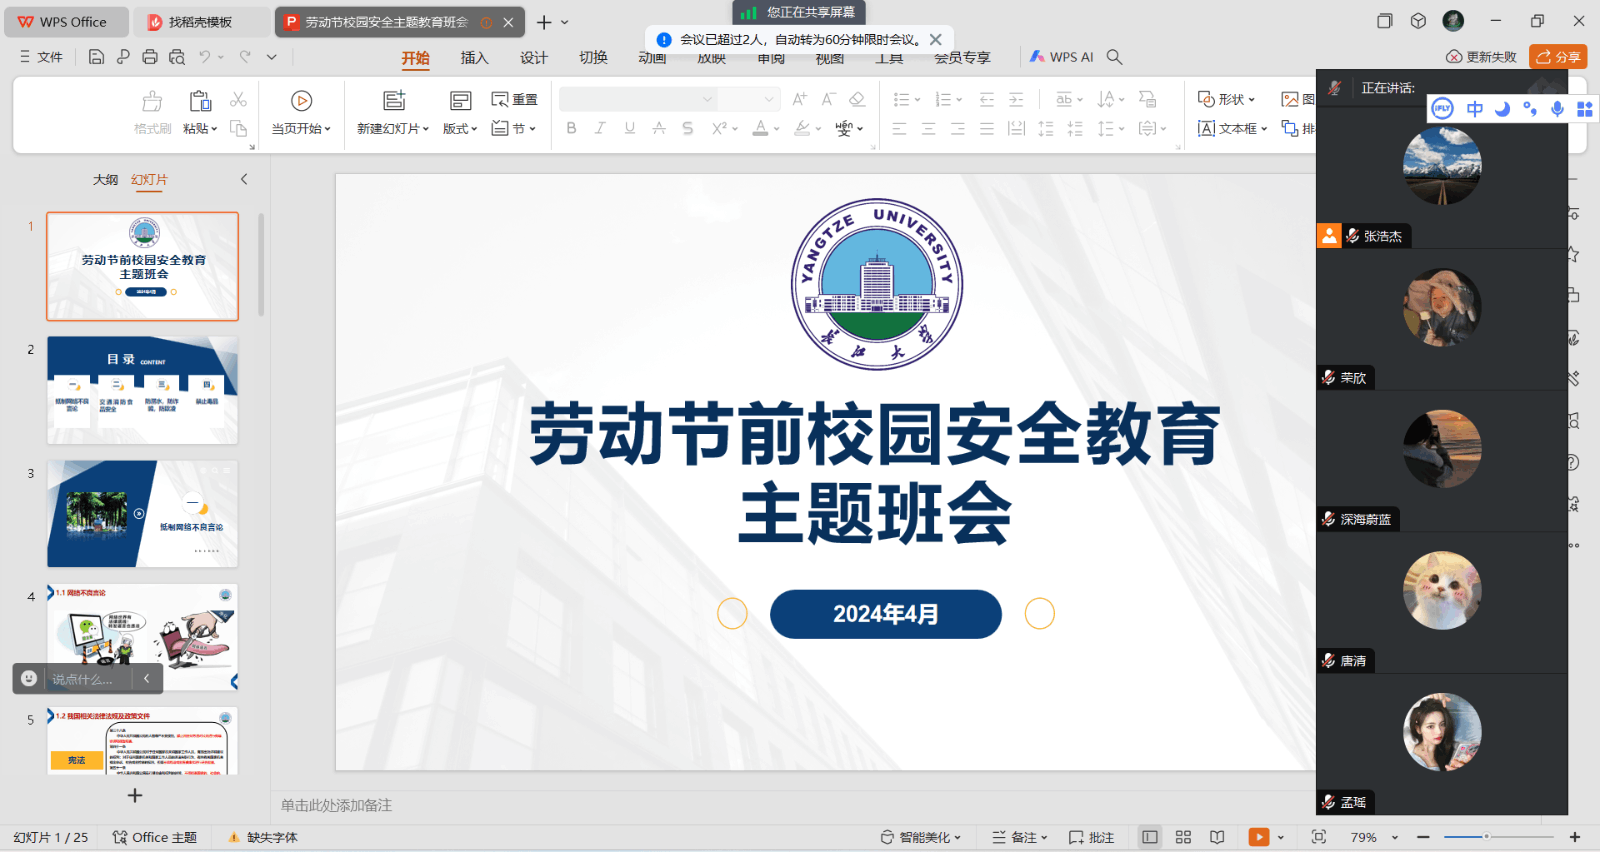This screenshot has width=1600, height=852.
Task: Click the Print icon in the top toolbar
Action: click(150, 57)
